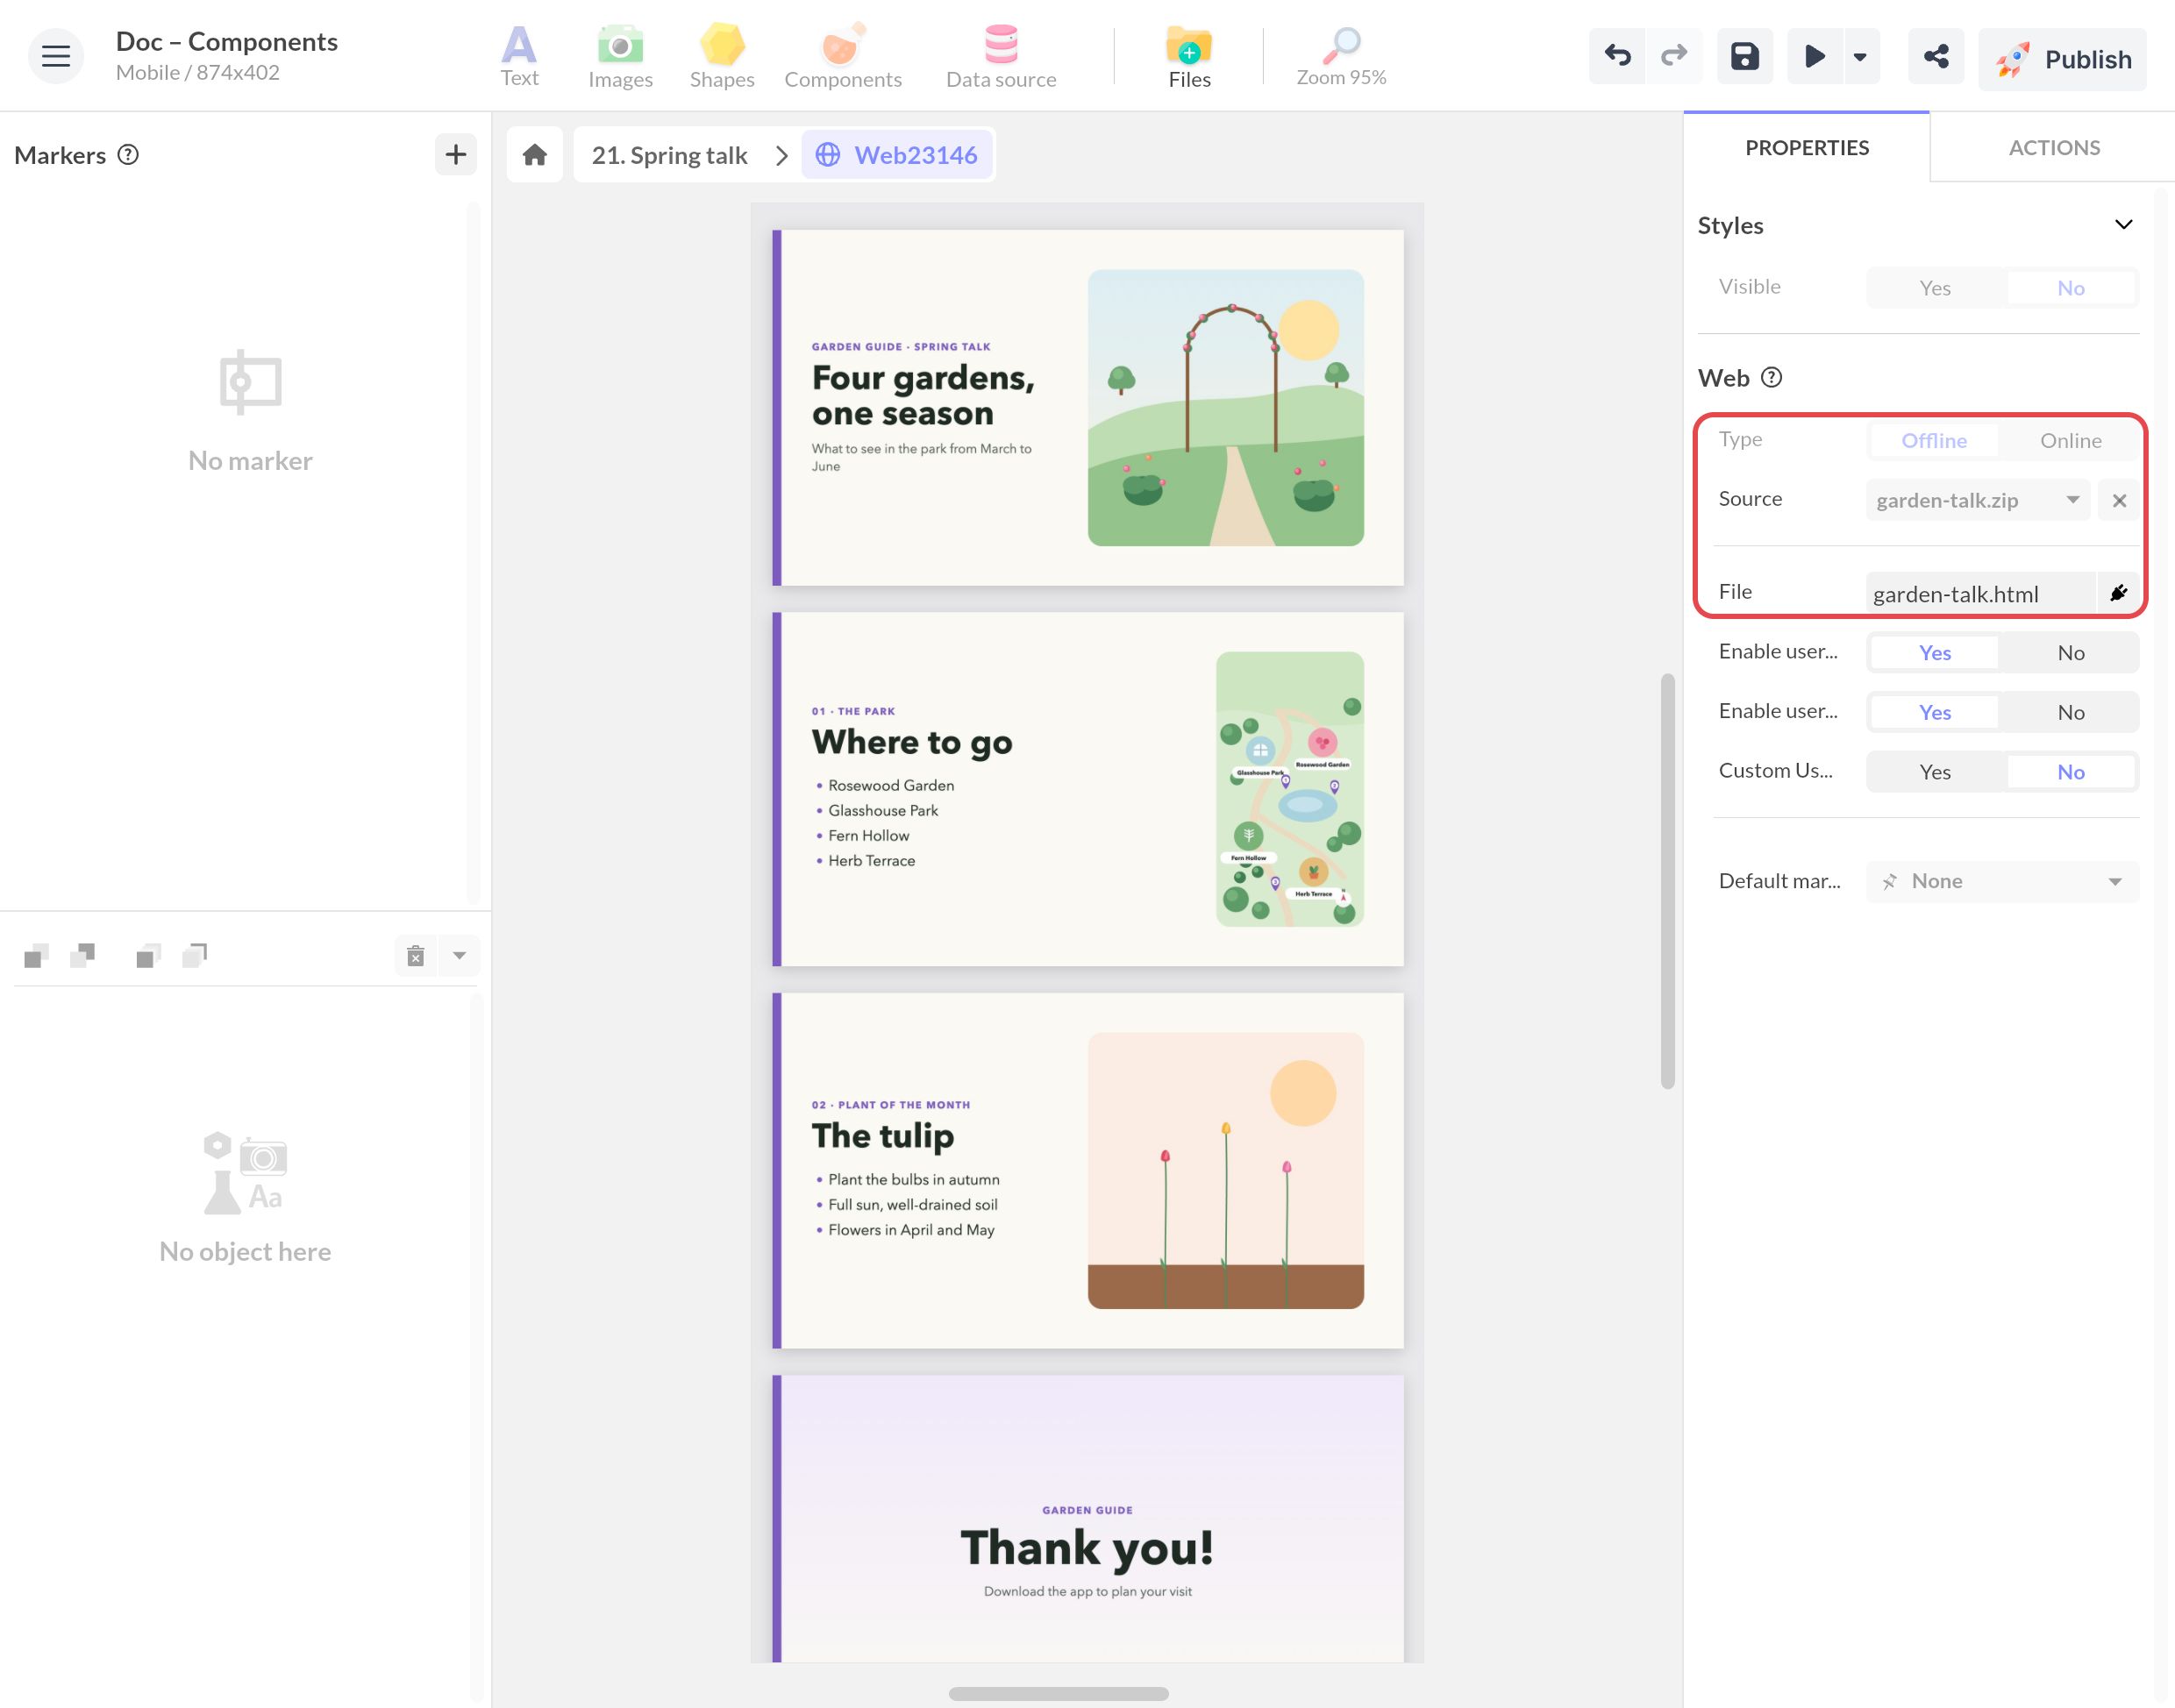Publish the document

2062,59
